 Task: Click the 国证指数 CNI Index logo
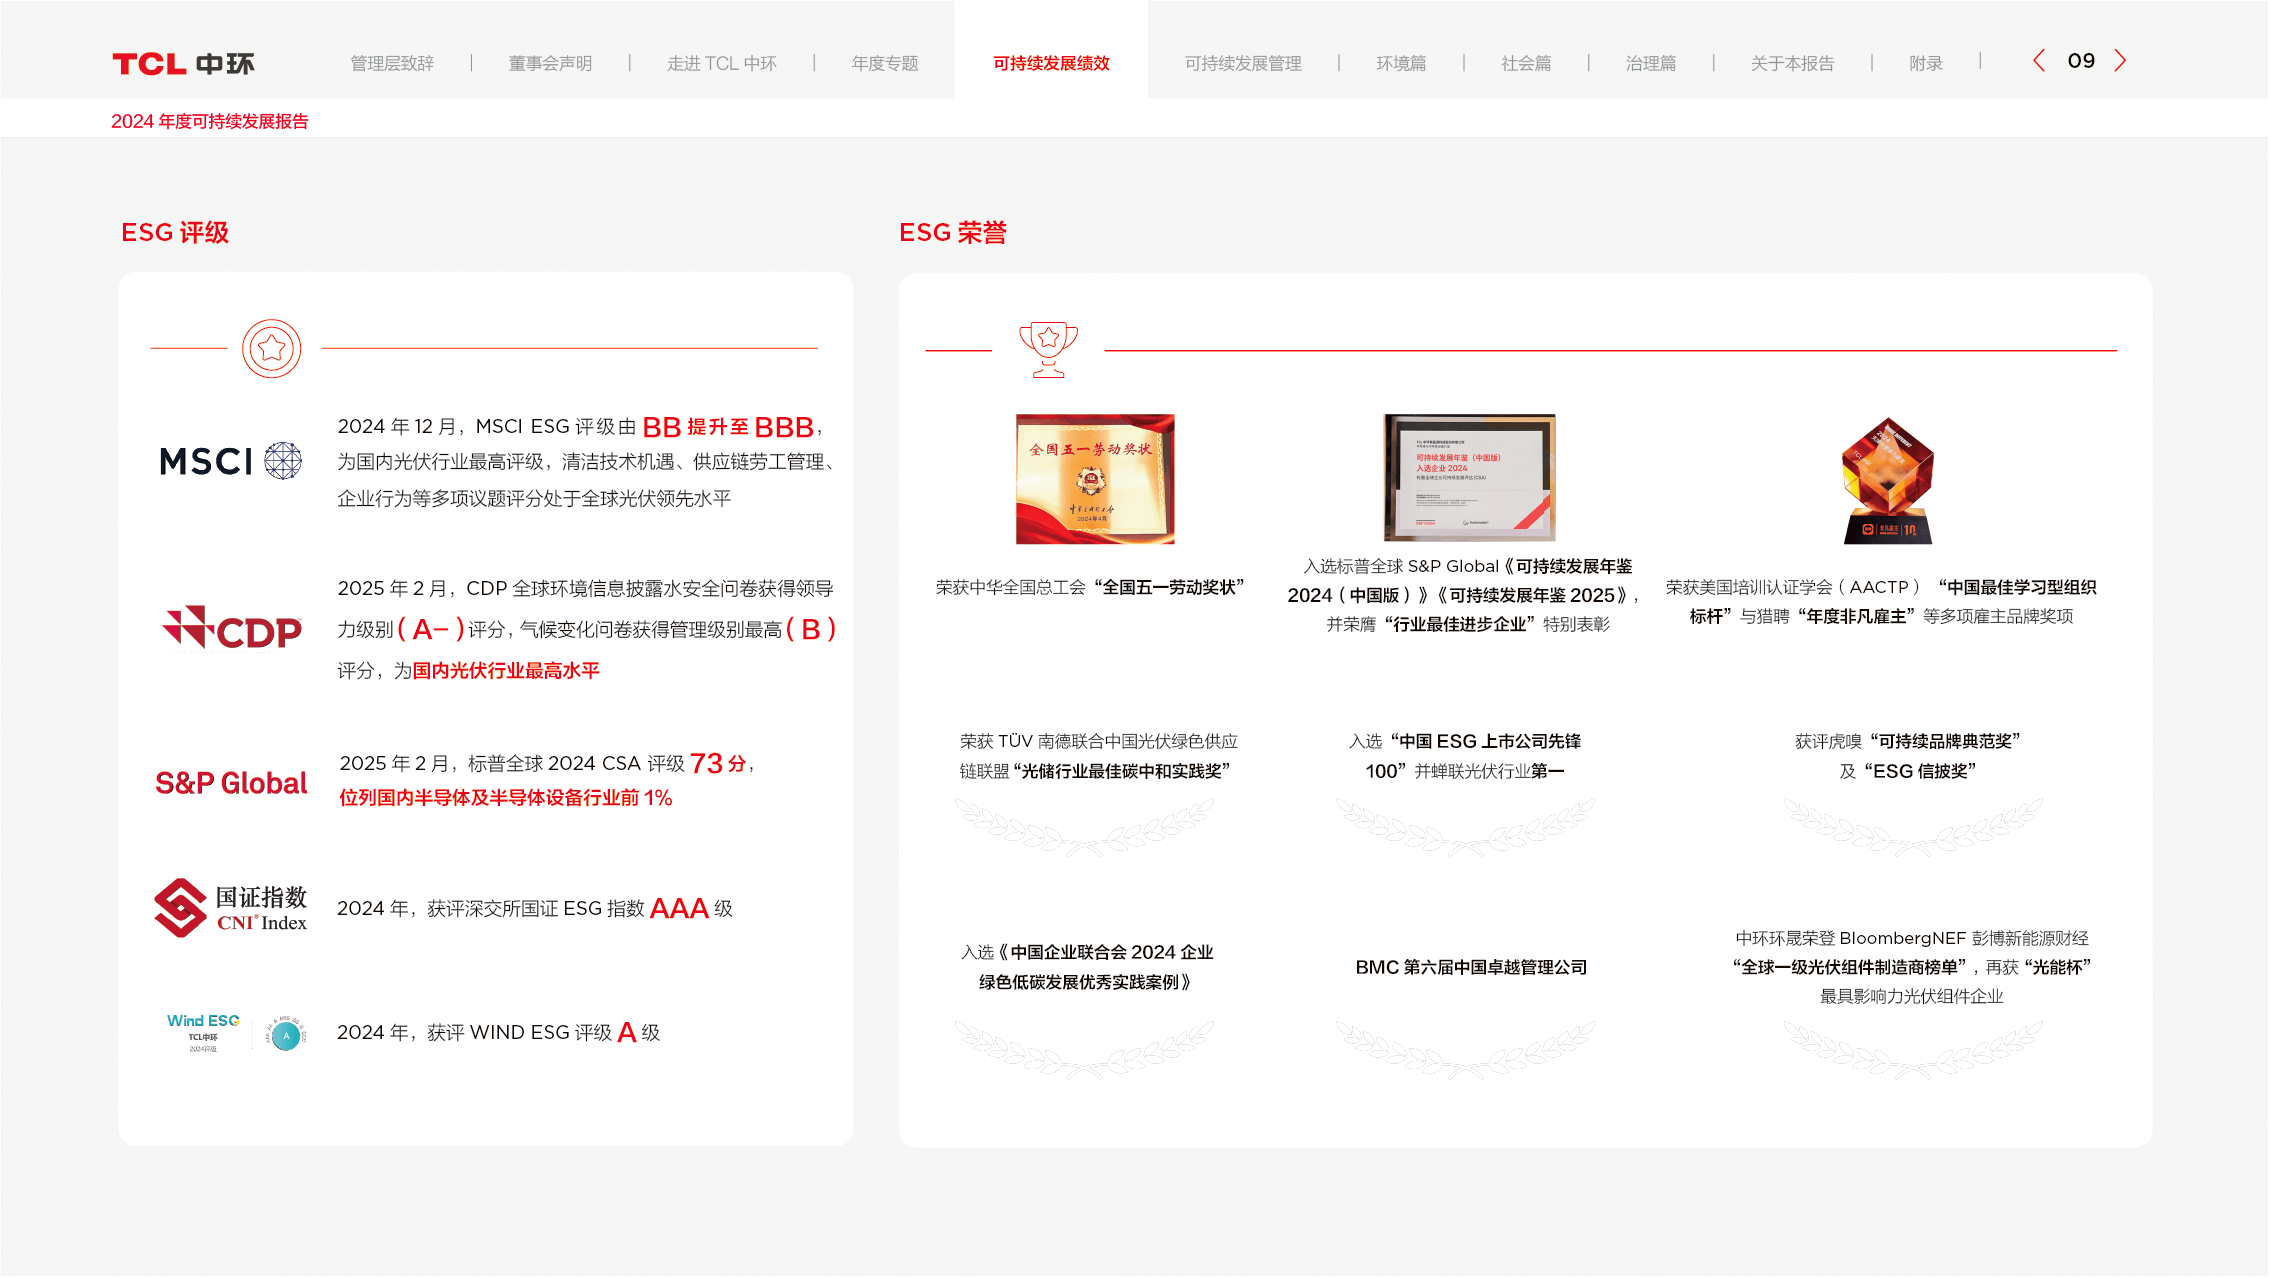(x=231, y=908)
